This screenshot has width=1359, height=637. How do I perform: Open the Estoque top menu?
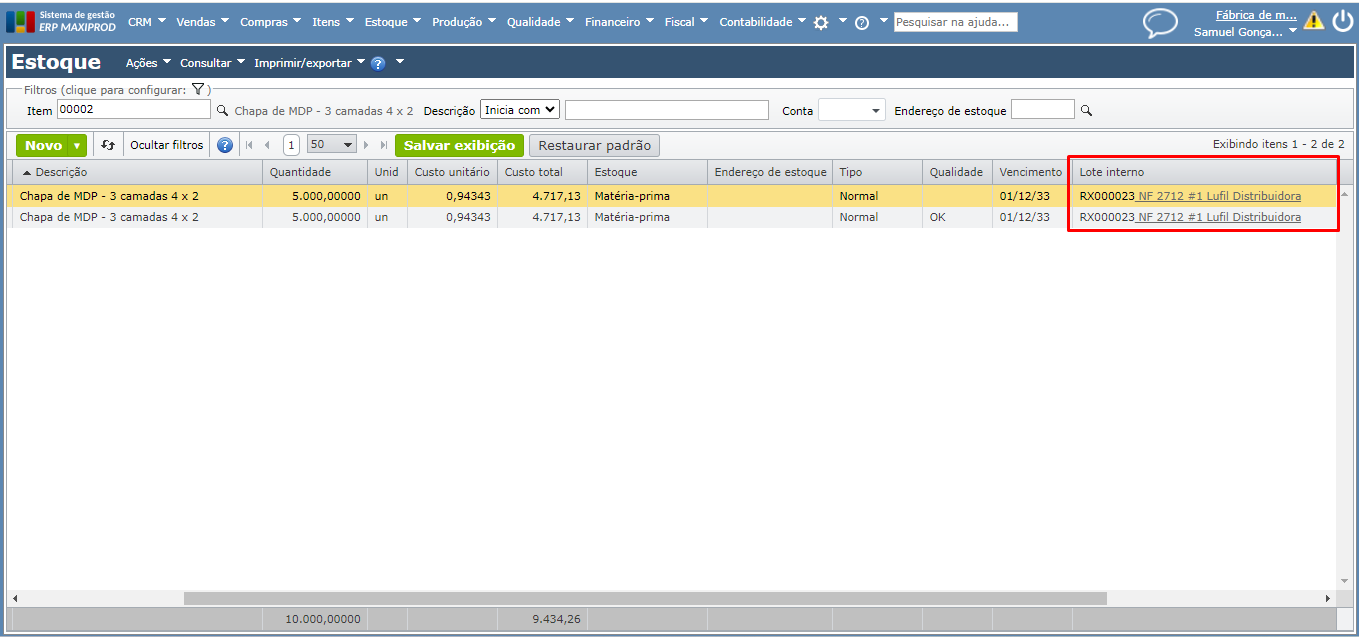click(392, 21)
